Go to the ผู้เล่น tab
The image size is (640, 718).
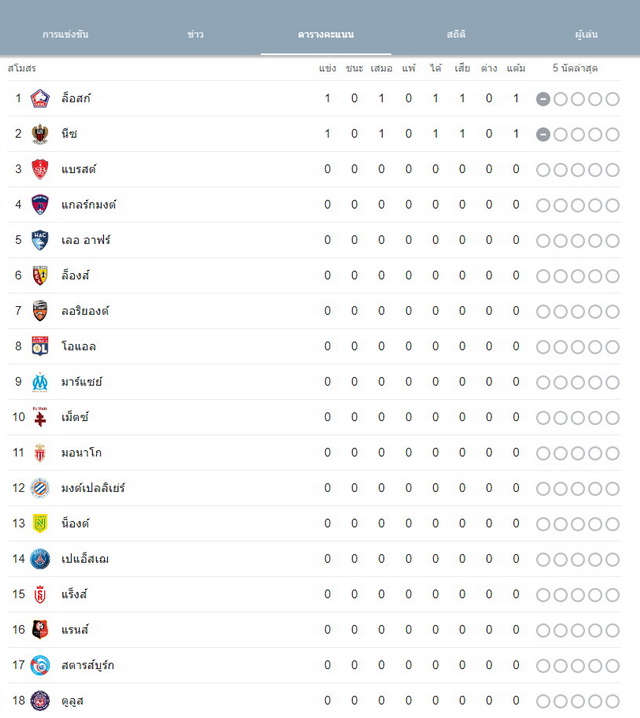pos(586,34)
